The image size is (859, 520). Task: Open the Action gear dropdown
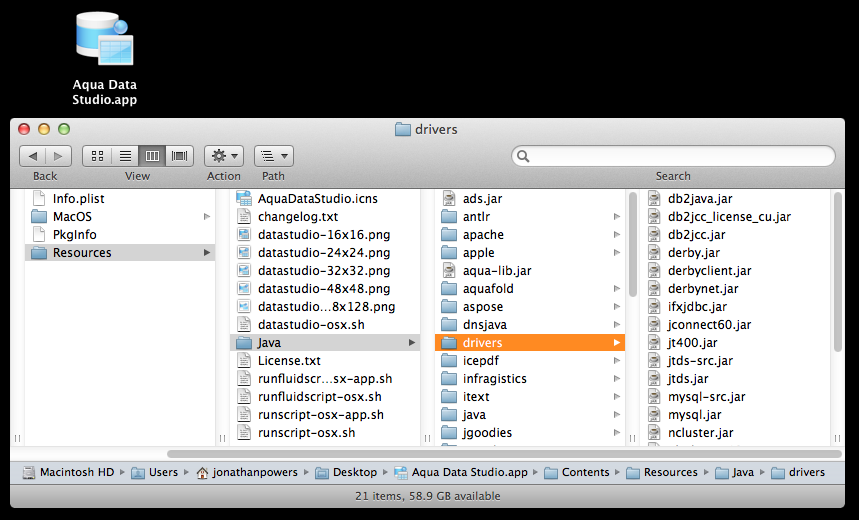click(224, 156)
